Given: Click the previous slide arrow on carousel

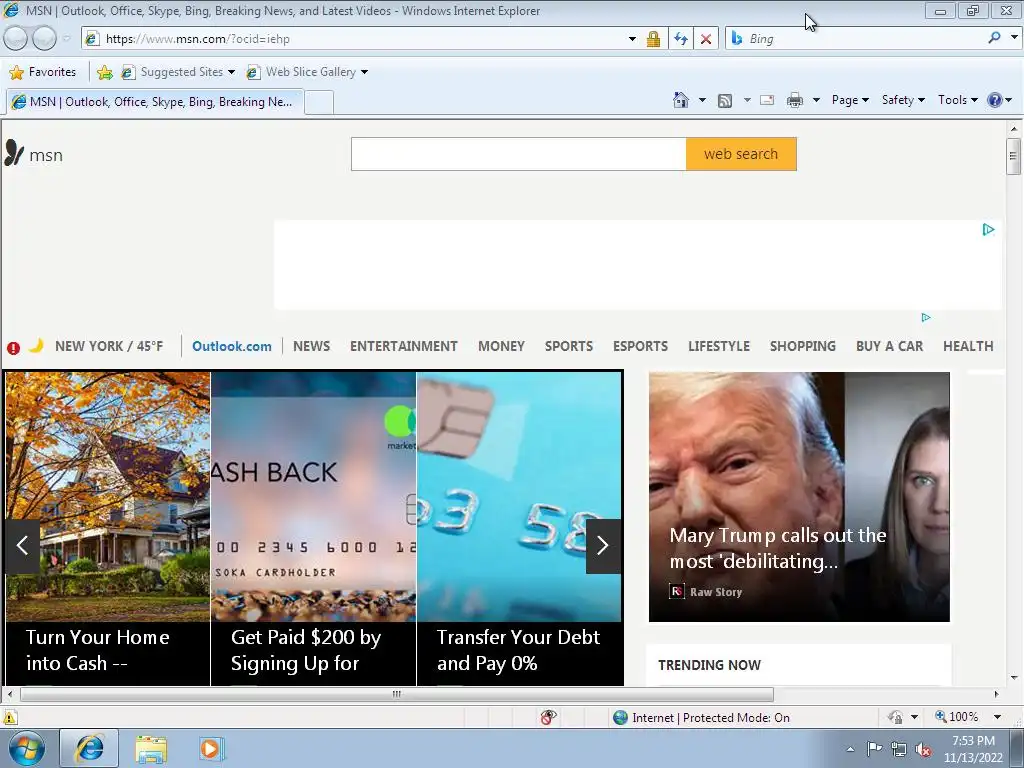Looking at the screenshot, I should tap(22, 546).
